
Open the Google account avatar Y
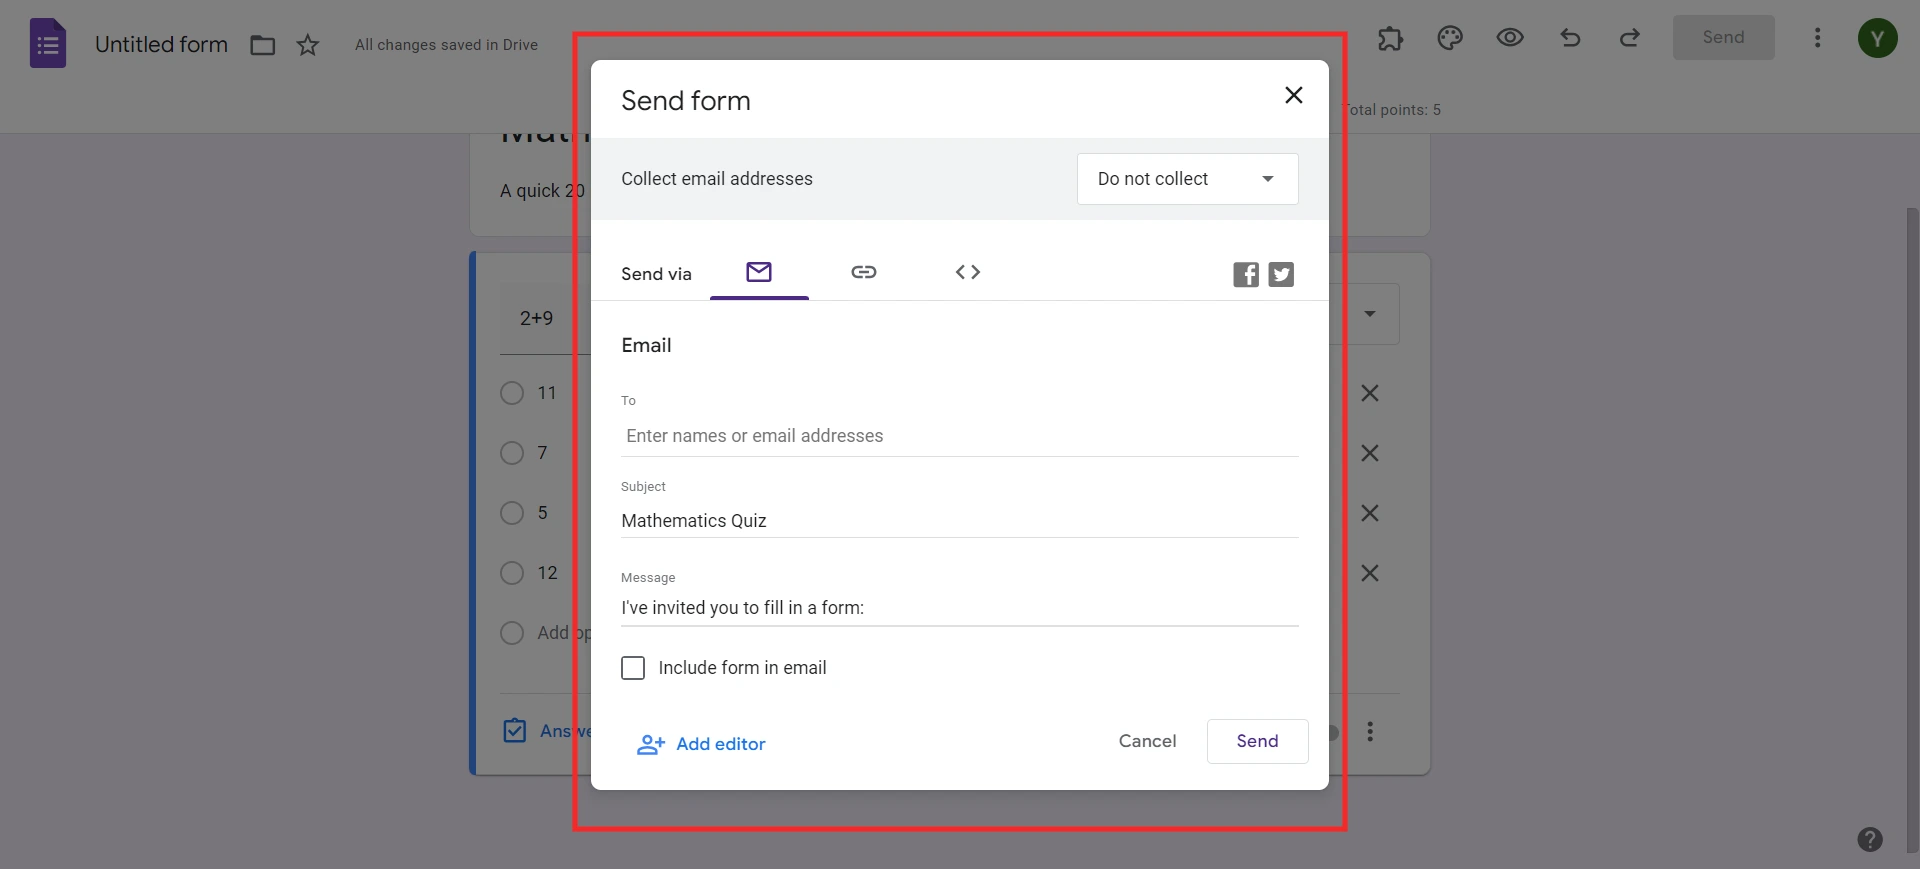(1878, 38)
